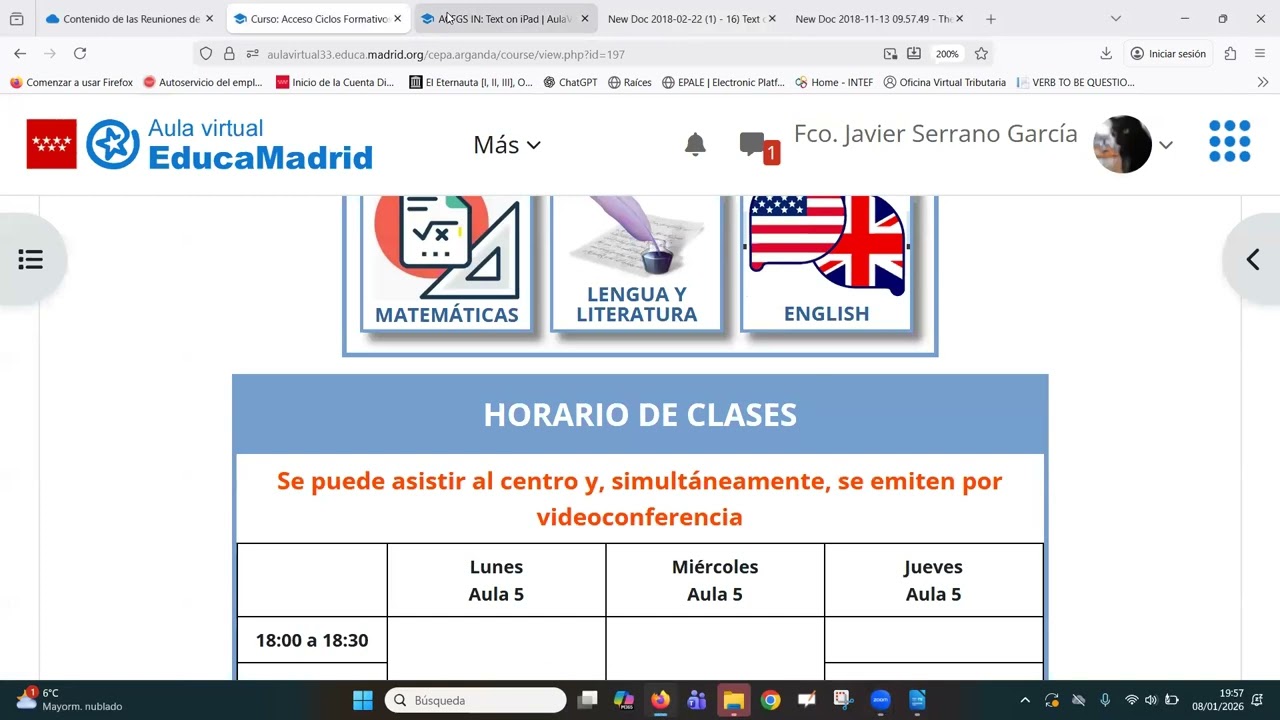Screen dimensions: 1280x720
Task: Open Snipping Tool on taskbar
Action: point(843,700)
